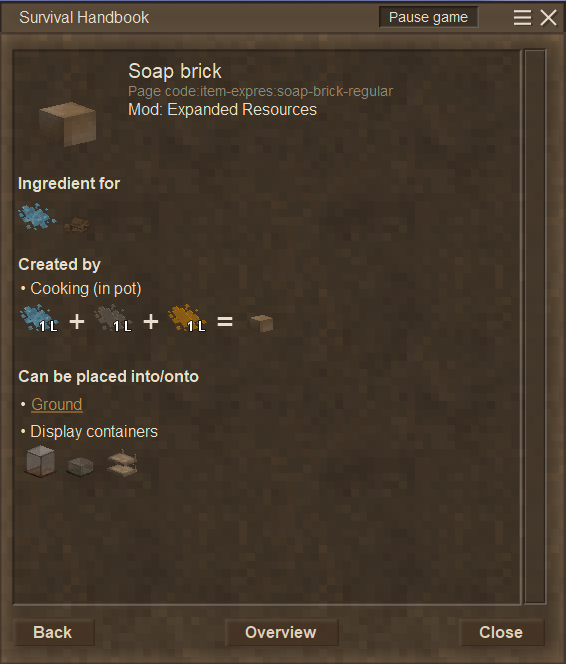566x664 pixels.
Task: Open the tall glass display case icon
Action: 40,461
